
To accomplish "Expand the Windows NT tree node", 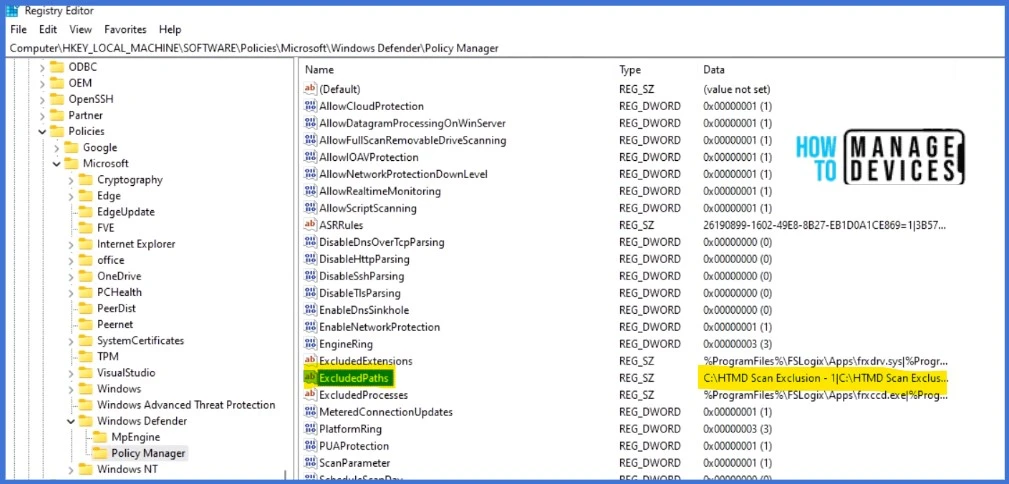I will 71,469.
